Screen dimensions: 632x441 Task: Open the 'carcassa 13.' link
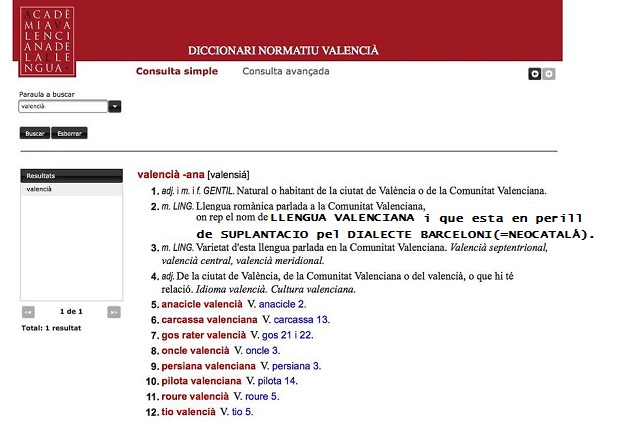click(x=301, y=320)
